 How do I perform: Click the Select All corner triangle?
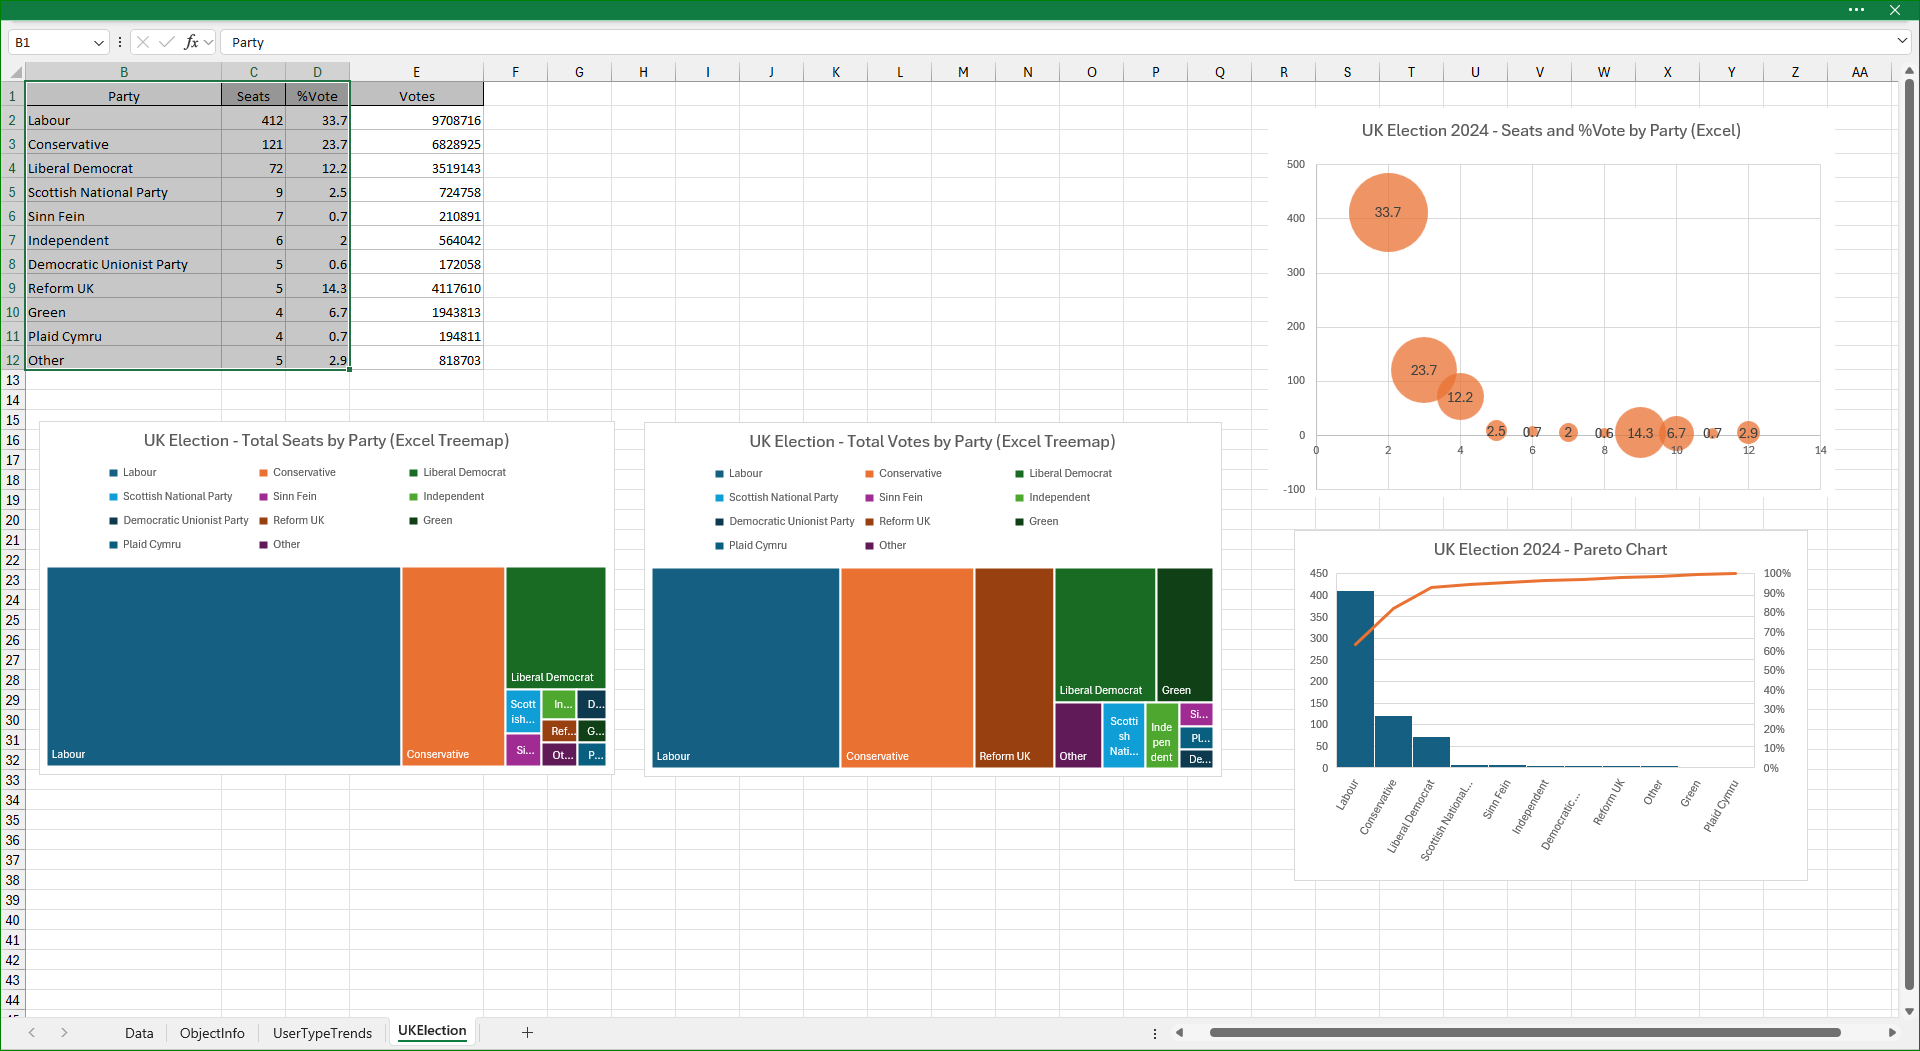tap(15, 72)
